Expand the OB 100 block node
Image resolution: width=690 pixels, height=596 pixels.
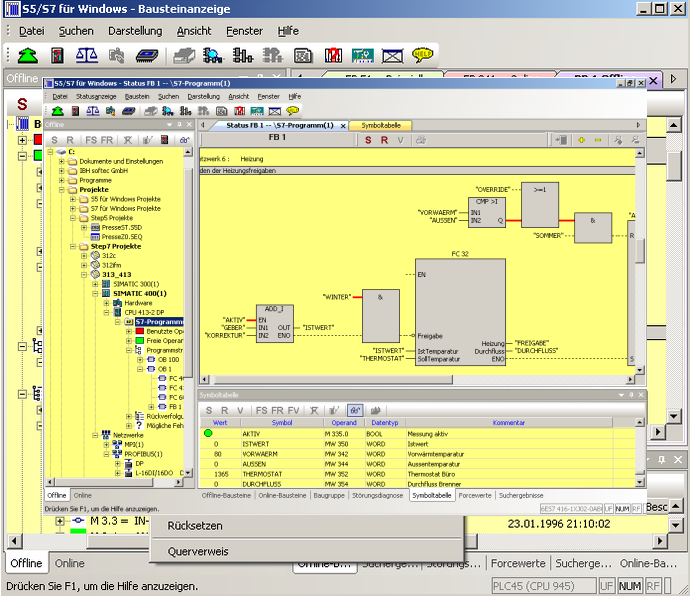[x=140, y=360]
